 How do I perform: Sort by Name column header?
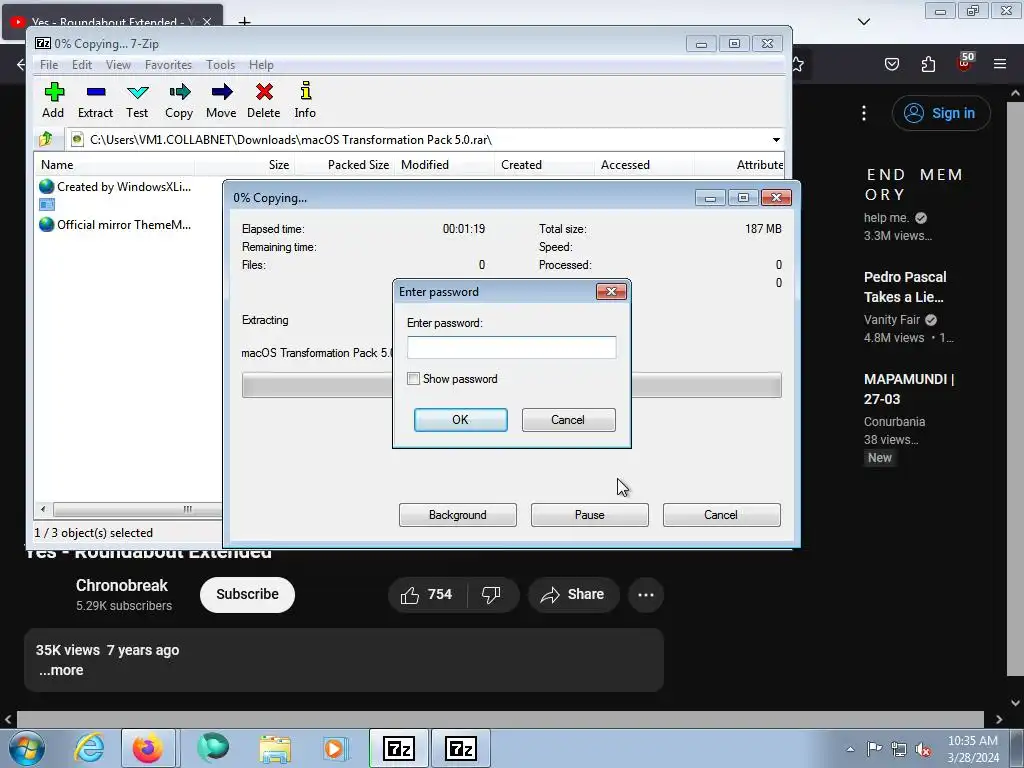114,165
